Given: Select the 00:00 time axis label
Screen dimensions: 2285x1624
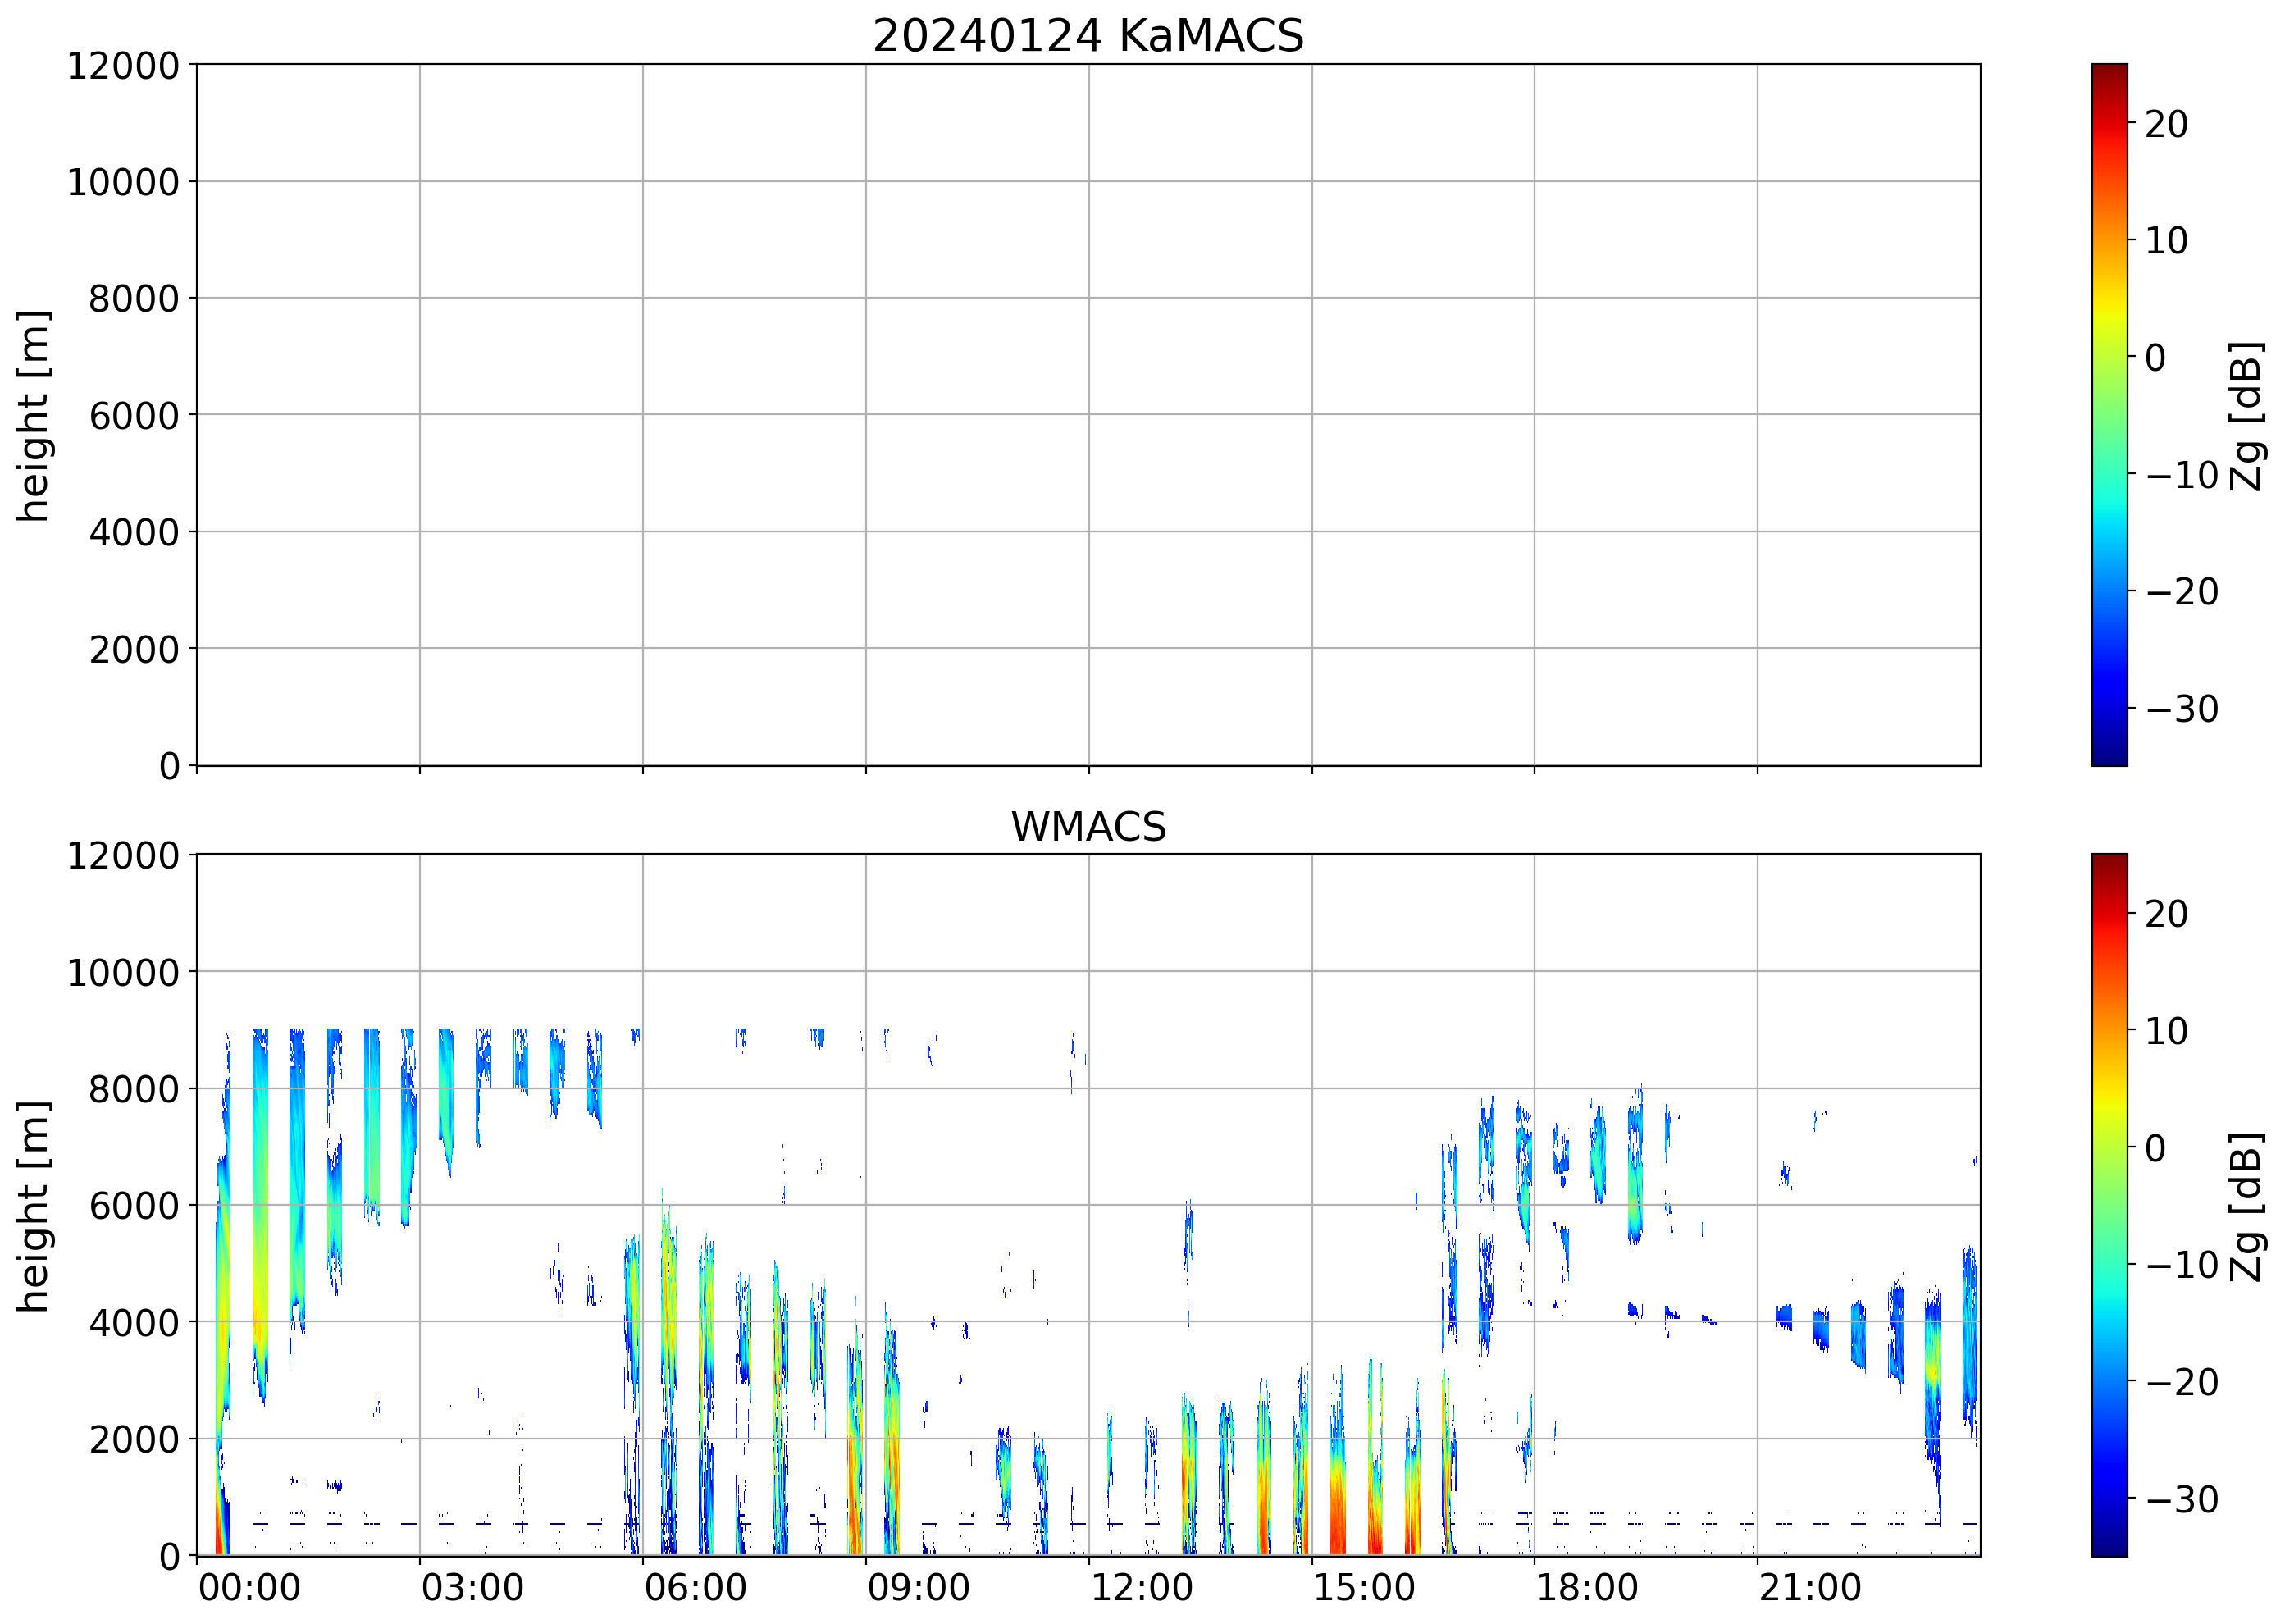Looking at the screenshot, I should (x=249, y=1588).
